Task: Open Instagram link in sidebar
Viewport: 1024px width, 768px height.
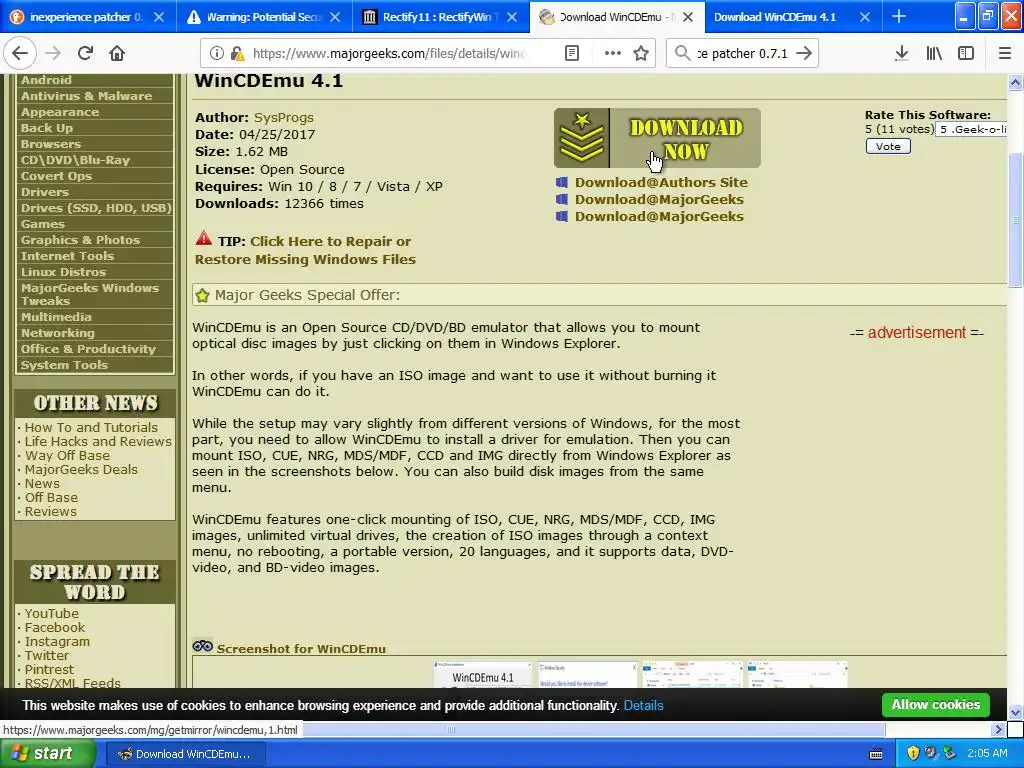Action: tap(57, 642)
